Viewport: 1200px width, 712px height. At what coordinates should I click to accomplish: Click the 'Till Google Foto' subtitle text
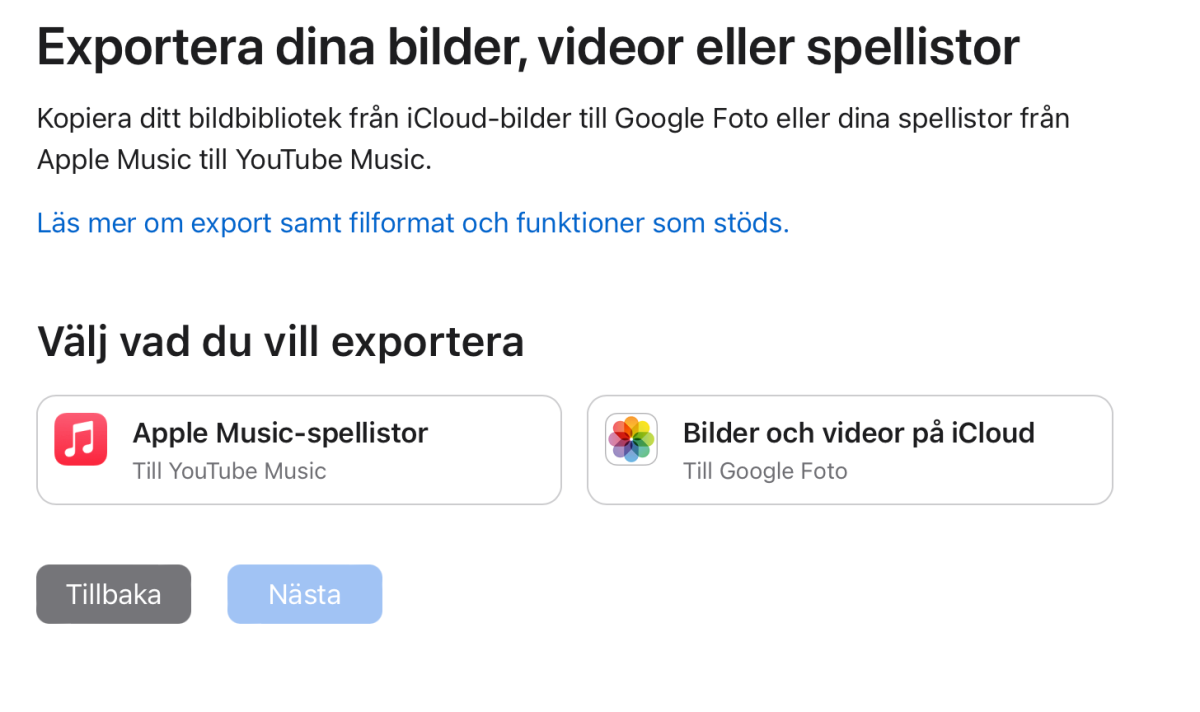[x=766, y=470]
